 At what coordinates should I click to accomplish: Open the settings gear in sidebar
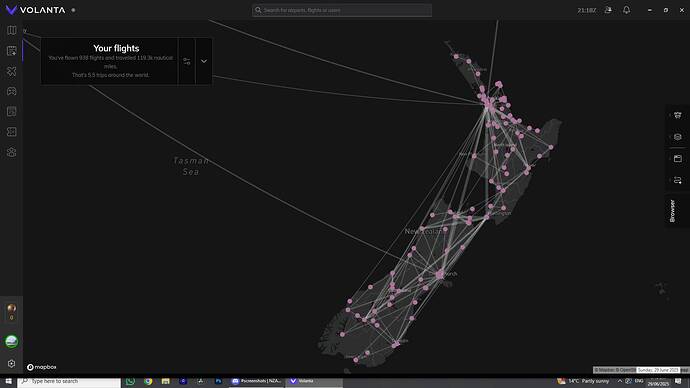pyautogui.click(x=11, y=364)
